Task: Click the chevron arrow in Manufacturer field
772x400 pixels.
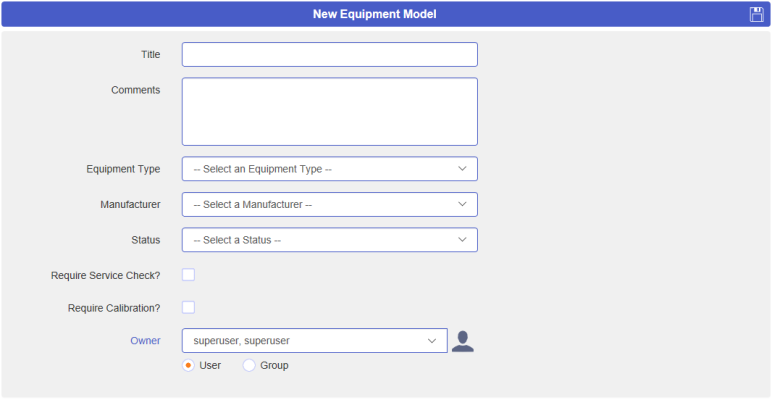Action: (x=462, y=204)
